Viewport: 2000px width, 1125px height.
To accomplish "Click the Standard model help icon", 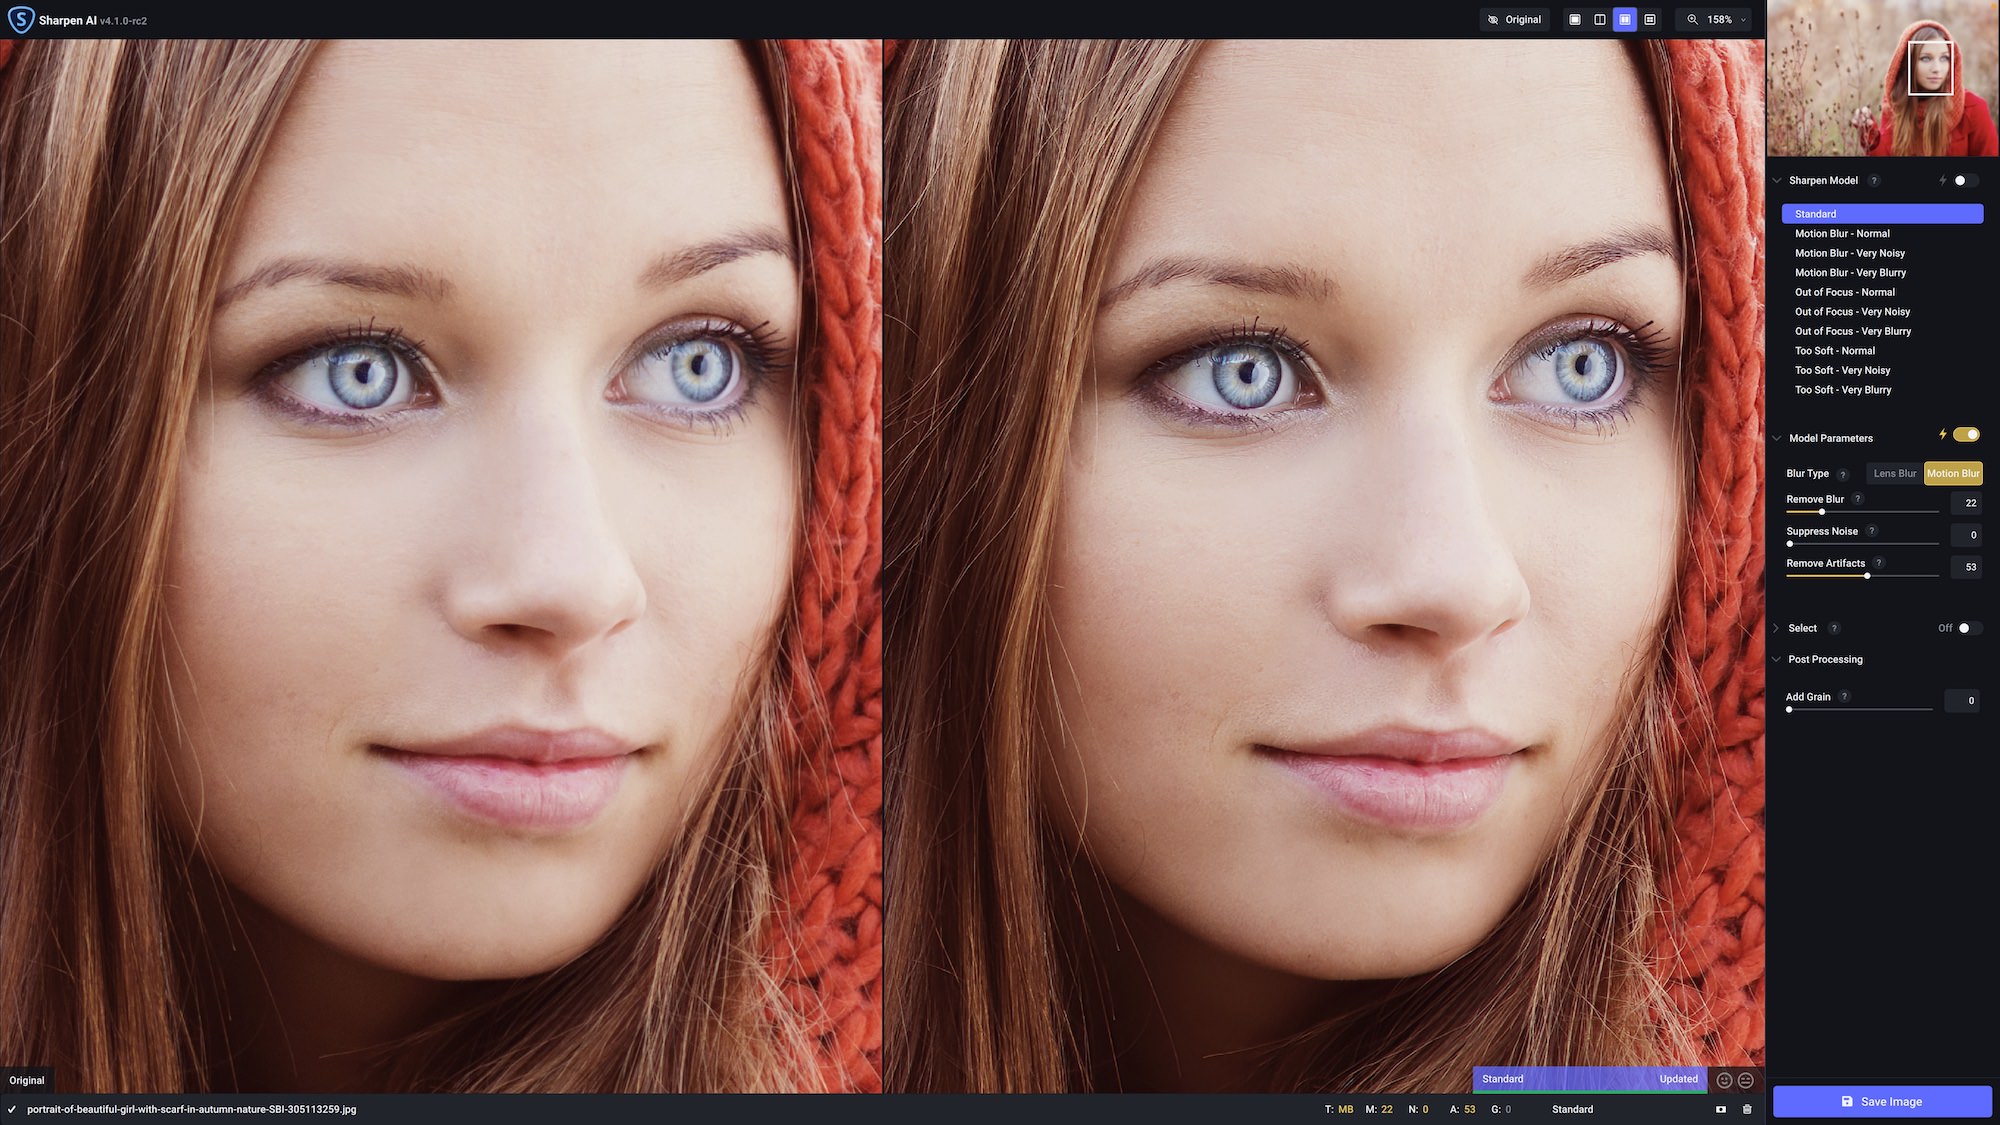I will point(1874,180).
